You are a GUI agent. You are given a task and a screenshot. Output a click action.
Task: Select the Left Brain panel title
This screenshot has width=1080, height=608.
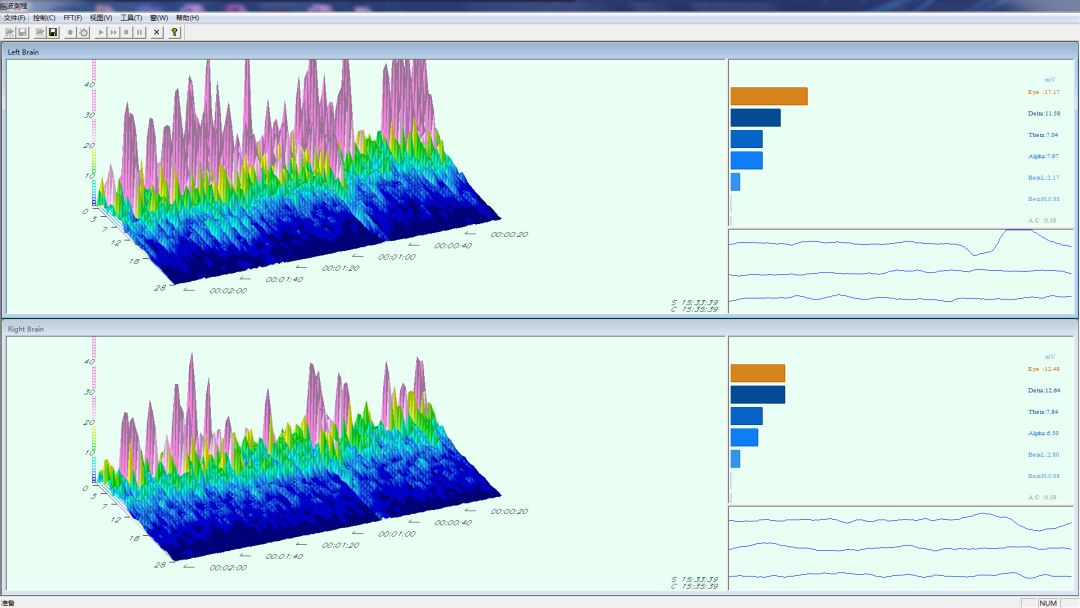(23, 52)
